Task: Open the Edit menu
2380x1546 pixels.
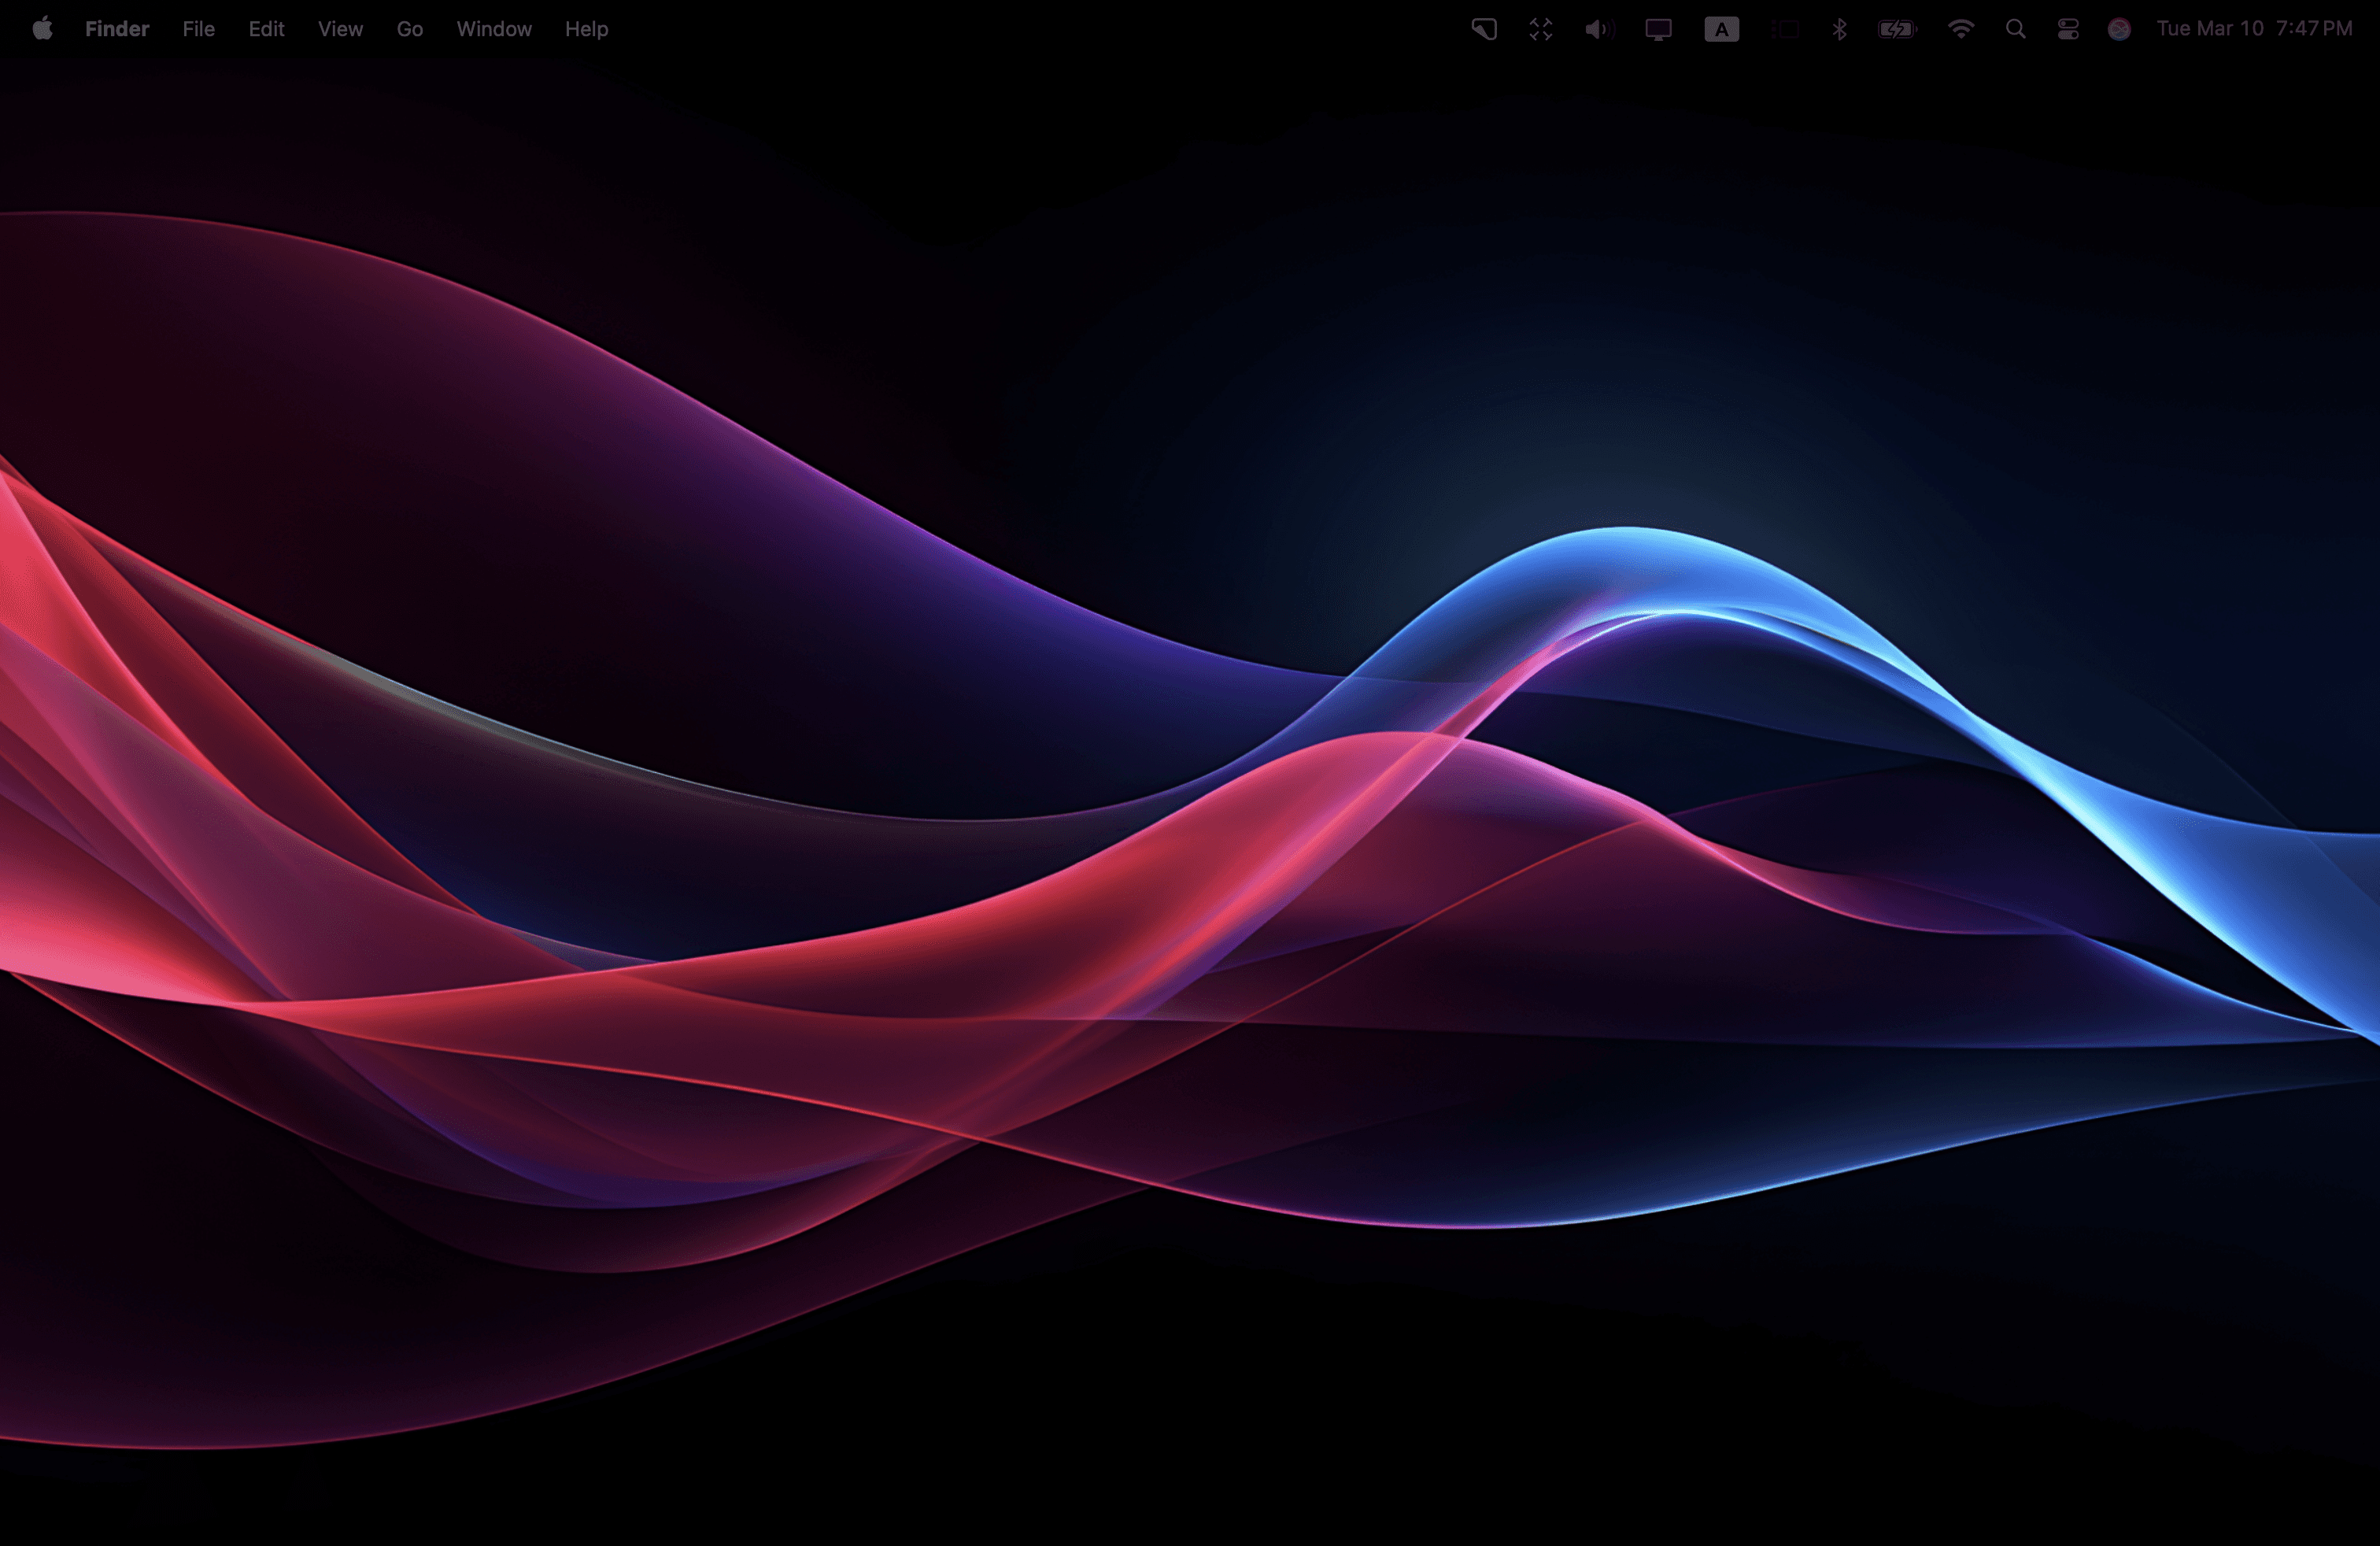Action: (266, 29)
